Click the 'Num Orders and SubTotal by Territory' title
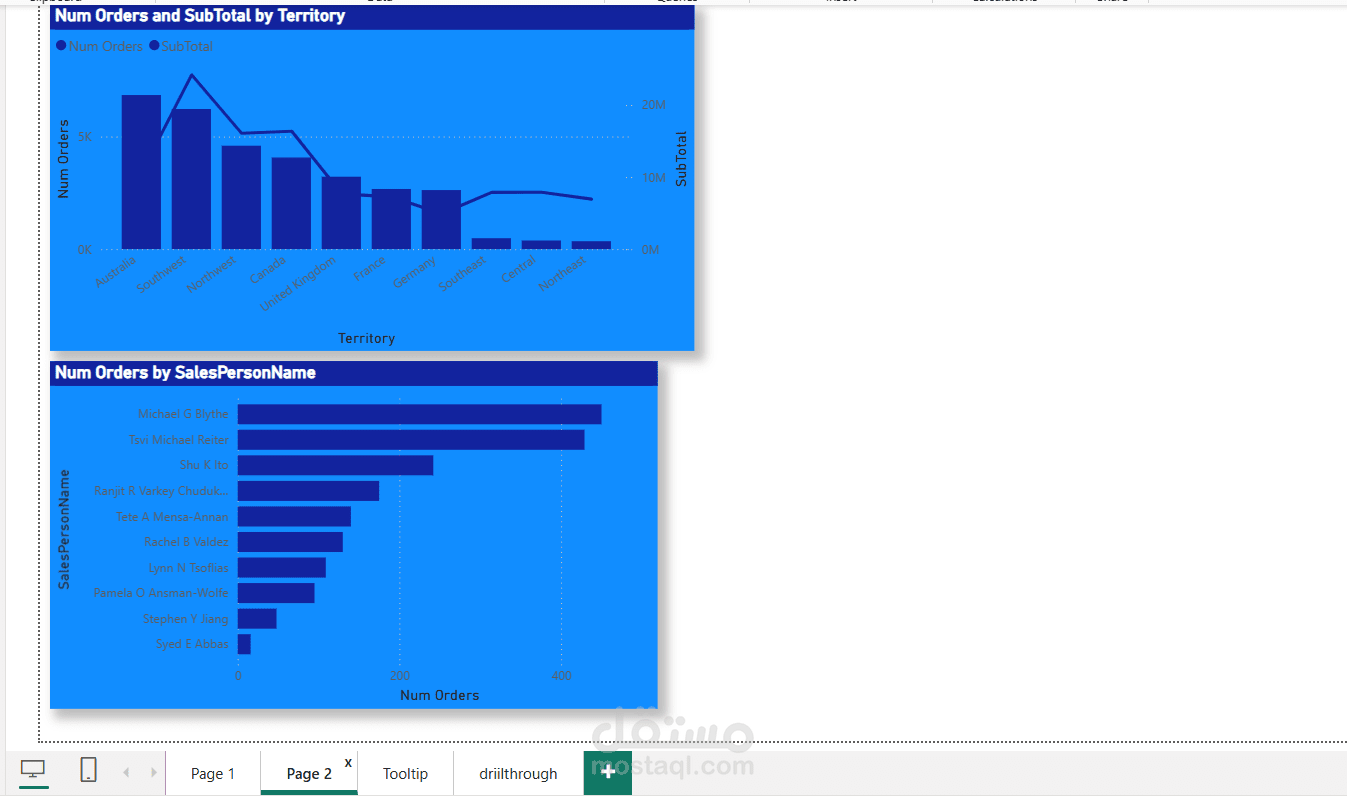Viewport: 1347px width, 796px height. (200, 16)
